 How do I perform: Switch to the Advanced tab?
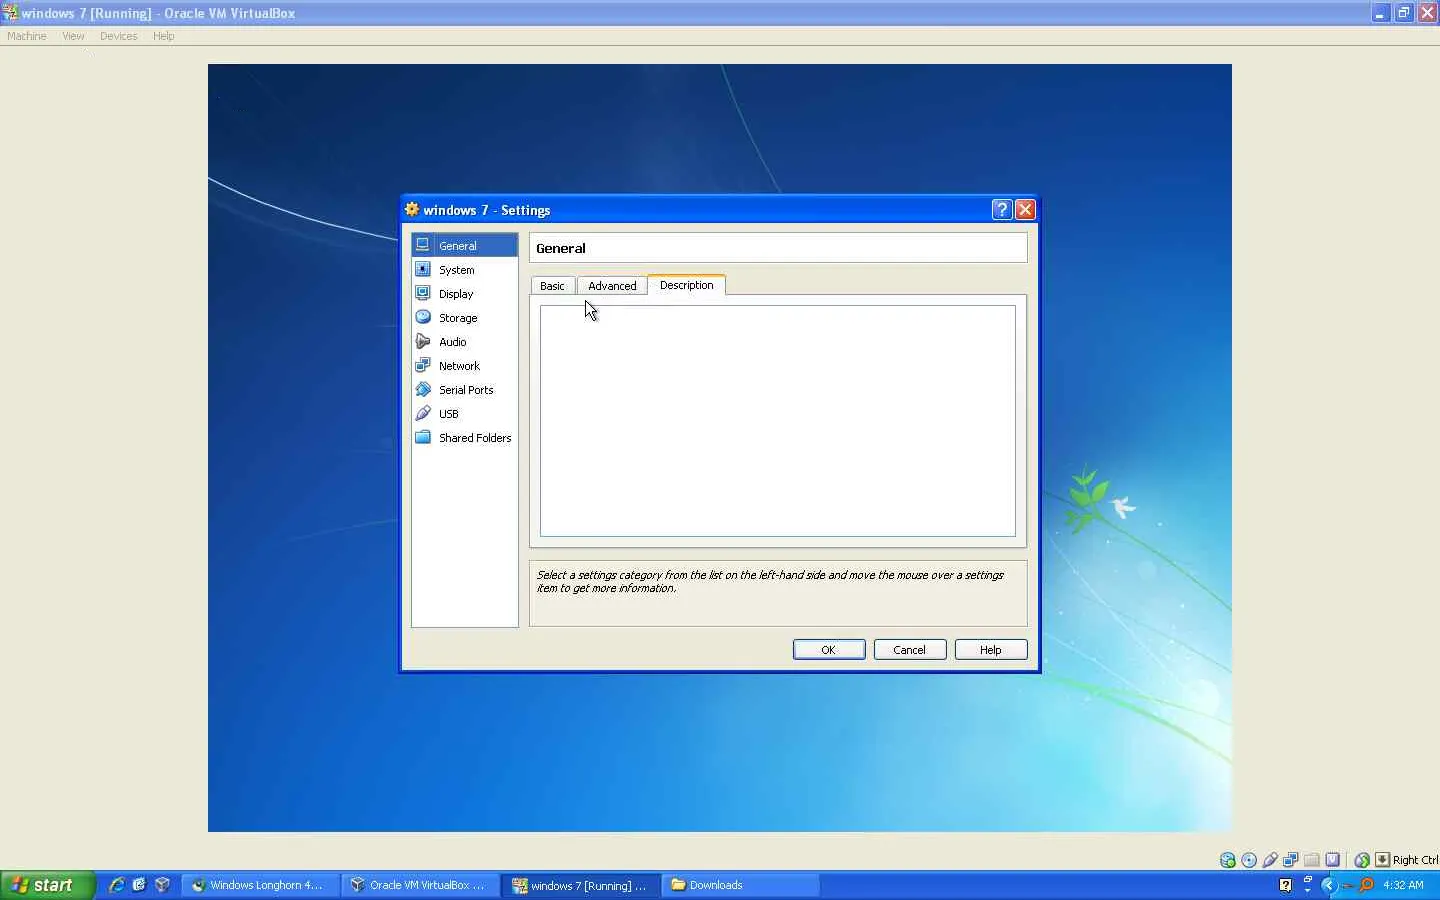pos(612,286)
